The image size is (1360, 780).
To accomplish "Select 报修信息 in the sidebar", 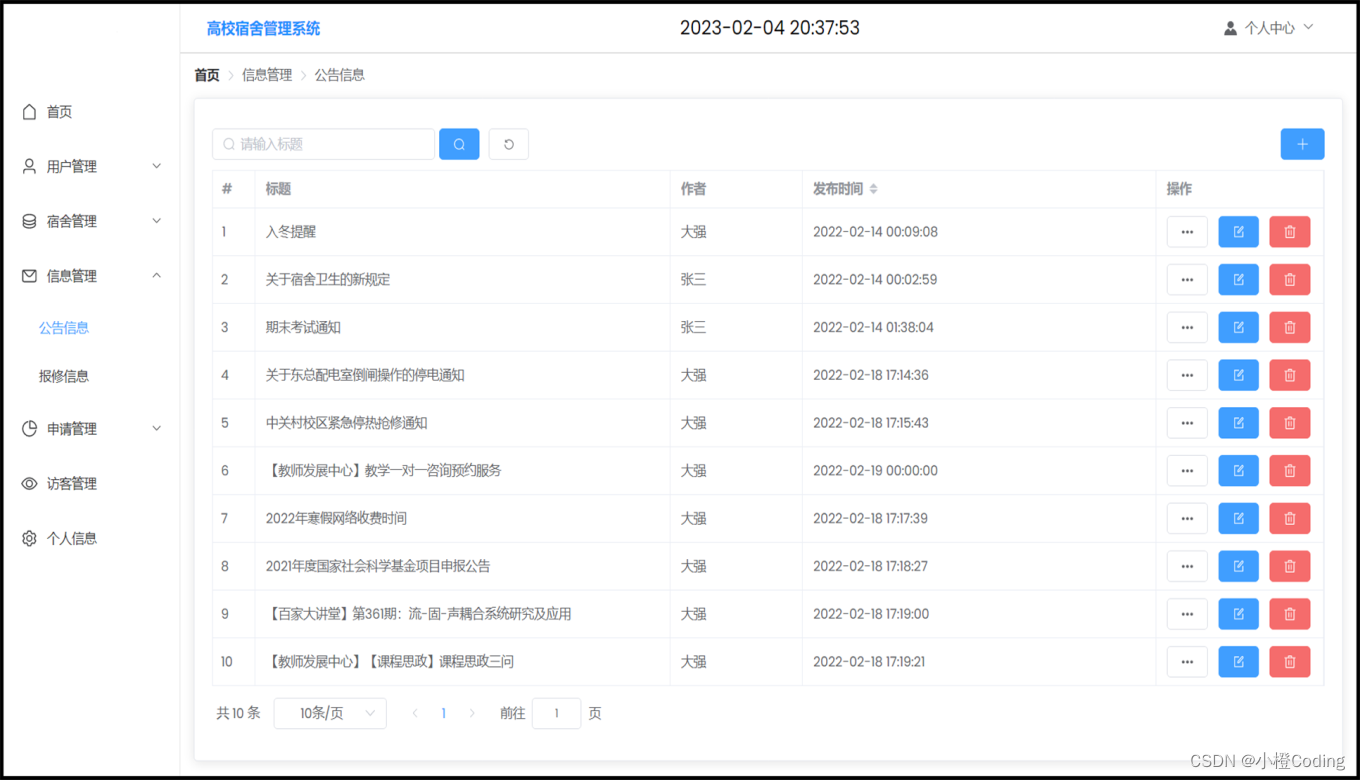I will coord(64,376).
